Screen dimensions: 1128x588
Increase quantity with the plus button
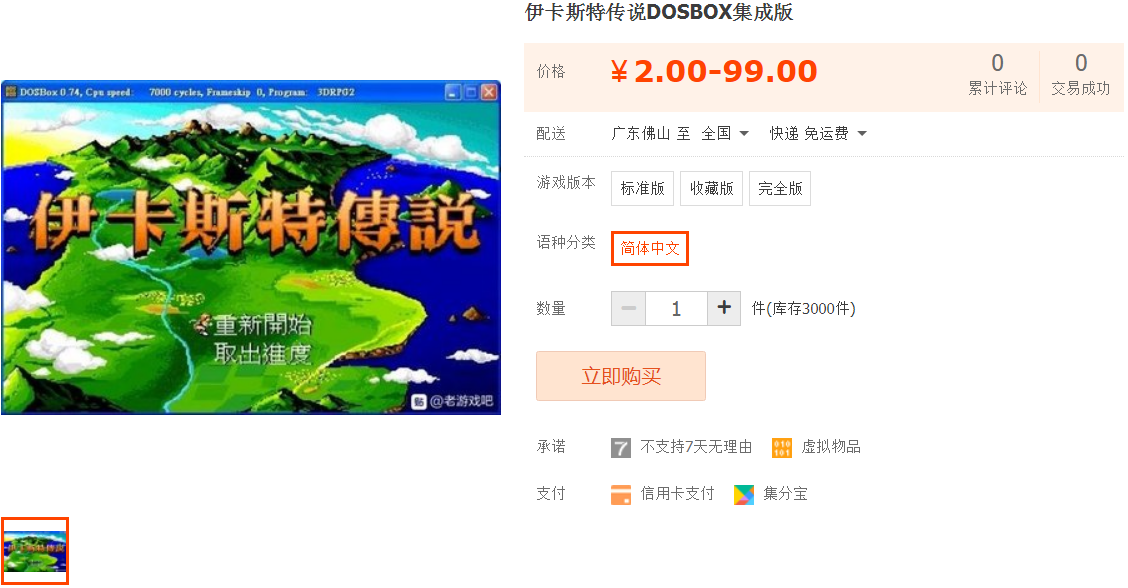(724, 308)
